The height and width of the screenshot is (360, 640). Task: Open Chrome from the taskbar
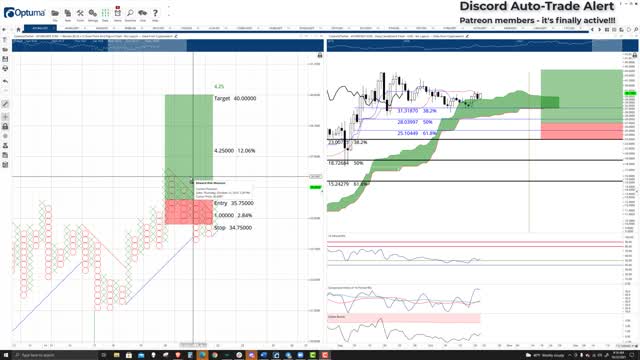pos(215,355)
